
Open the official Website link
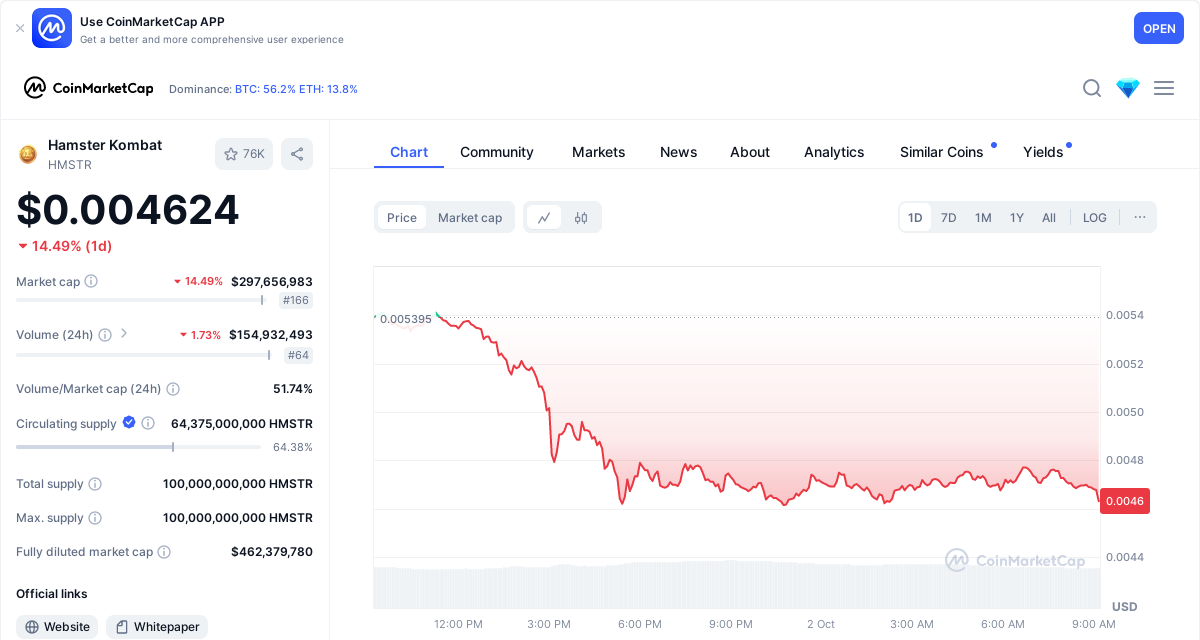[x=57, y=627]
